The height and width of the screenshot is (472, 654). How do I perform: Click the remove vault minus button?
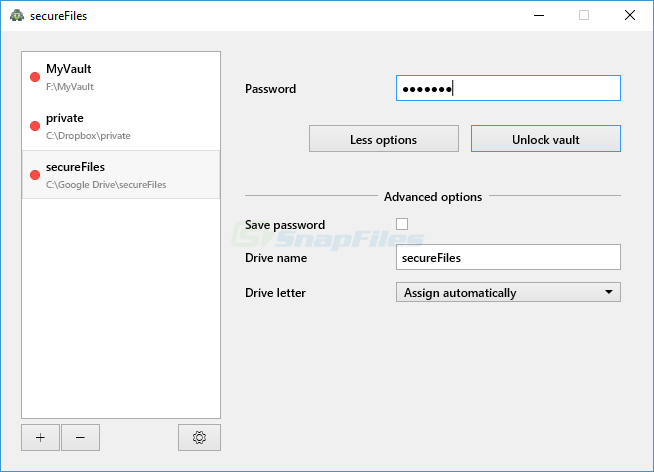(80, 438)
